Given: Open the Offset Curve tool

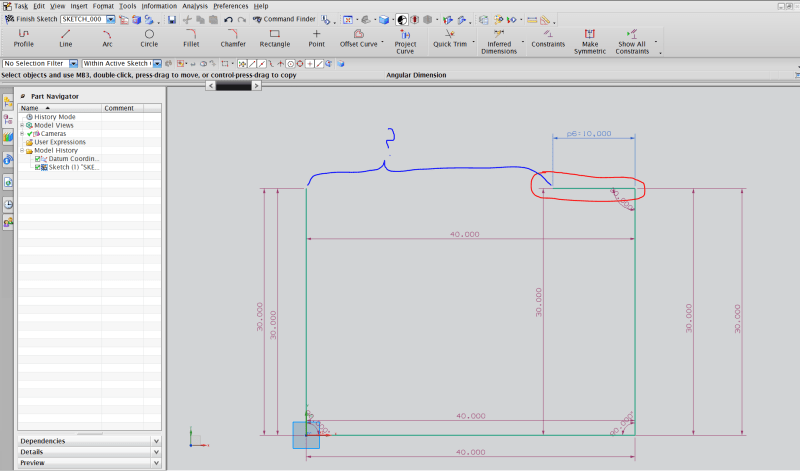Looking at the screenshot, I should point(359,39).
